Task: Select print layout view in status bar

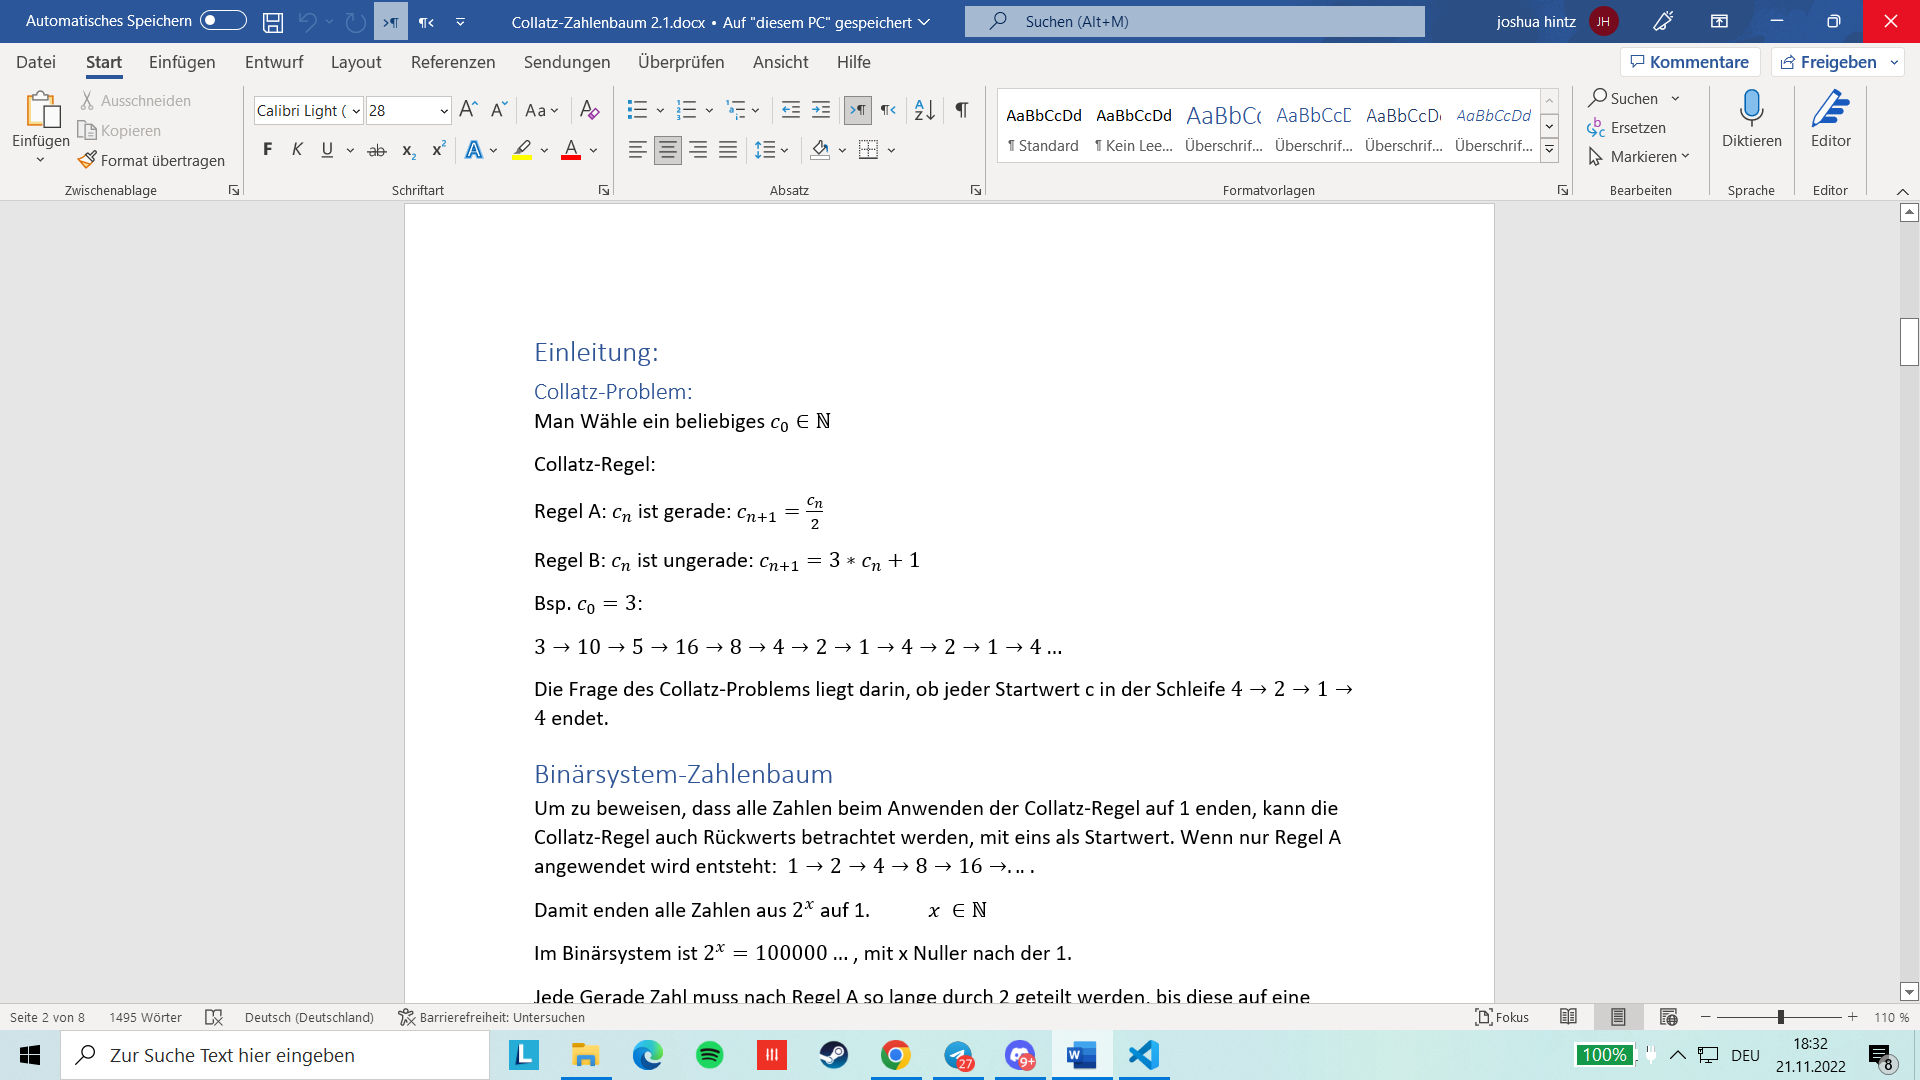Action: tap(1618, 1017)
